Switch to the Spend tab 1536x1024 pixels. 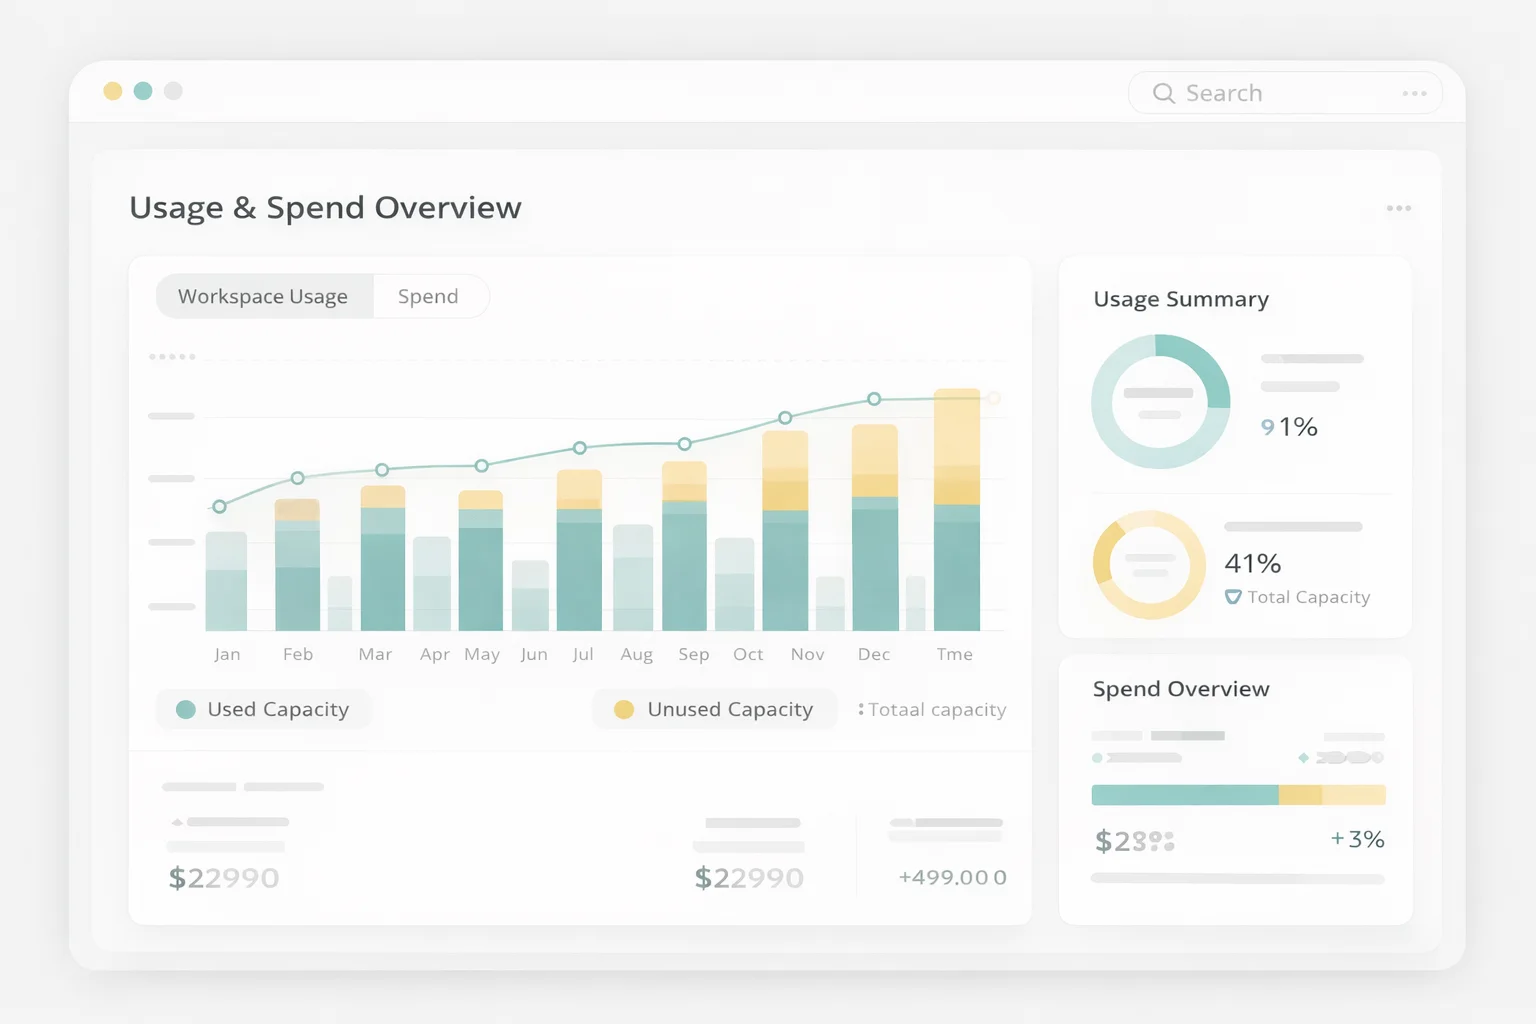[x=428, y=296]
